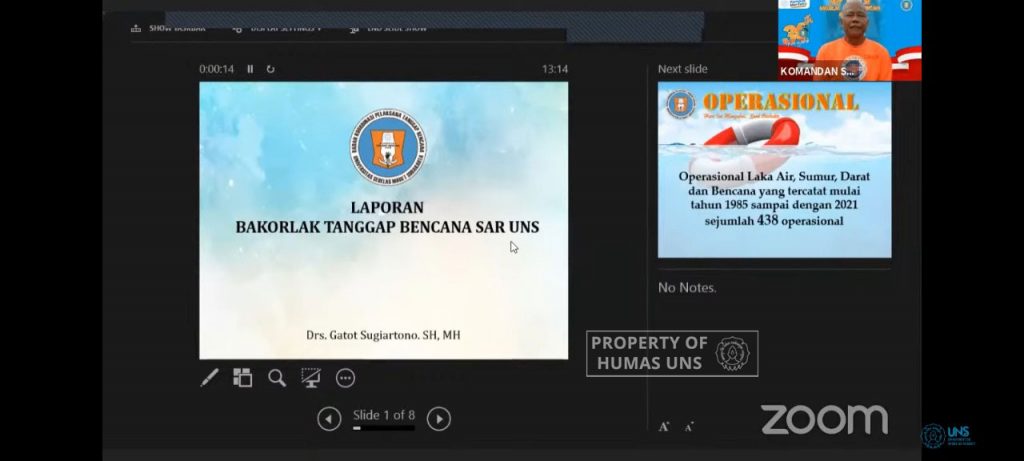Click the slide progress bar under Slide 1 of 8
This screenshot has height=461, width=1024.
(384, 428)
